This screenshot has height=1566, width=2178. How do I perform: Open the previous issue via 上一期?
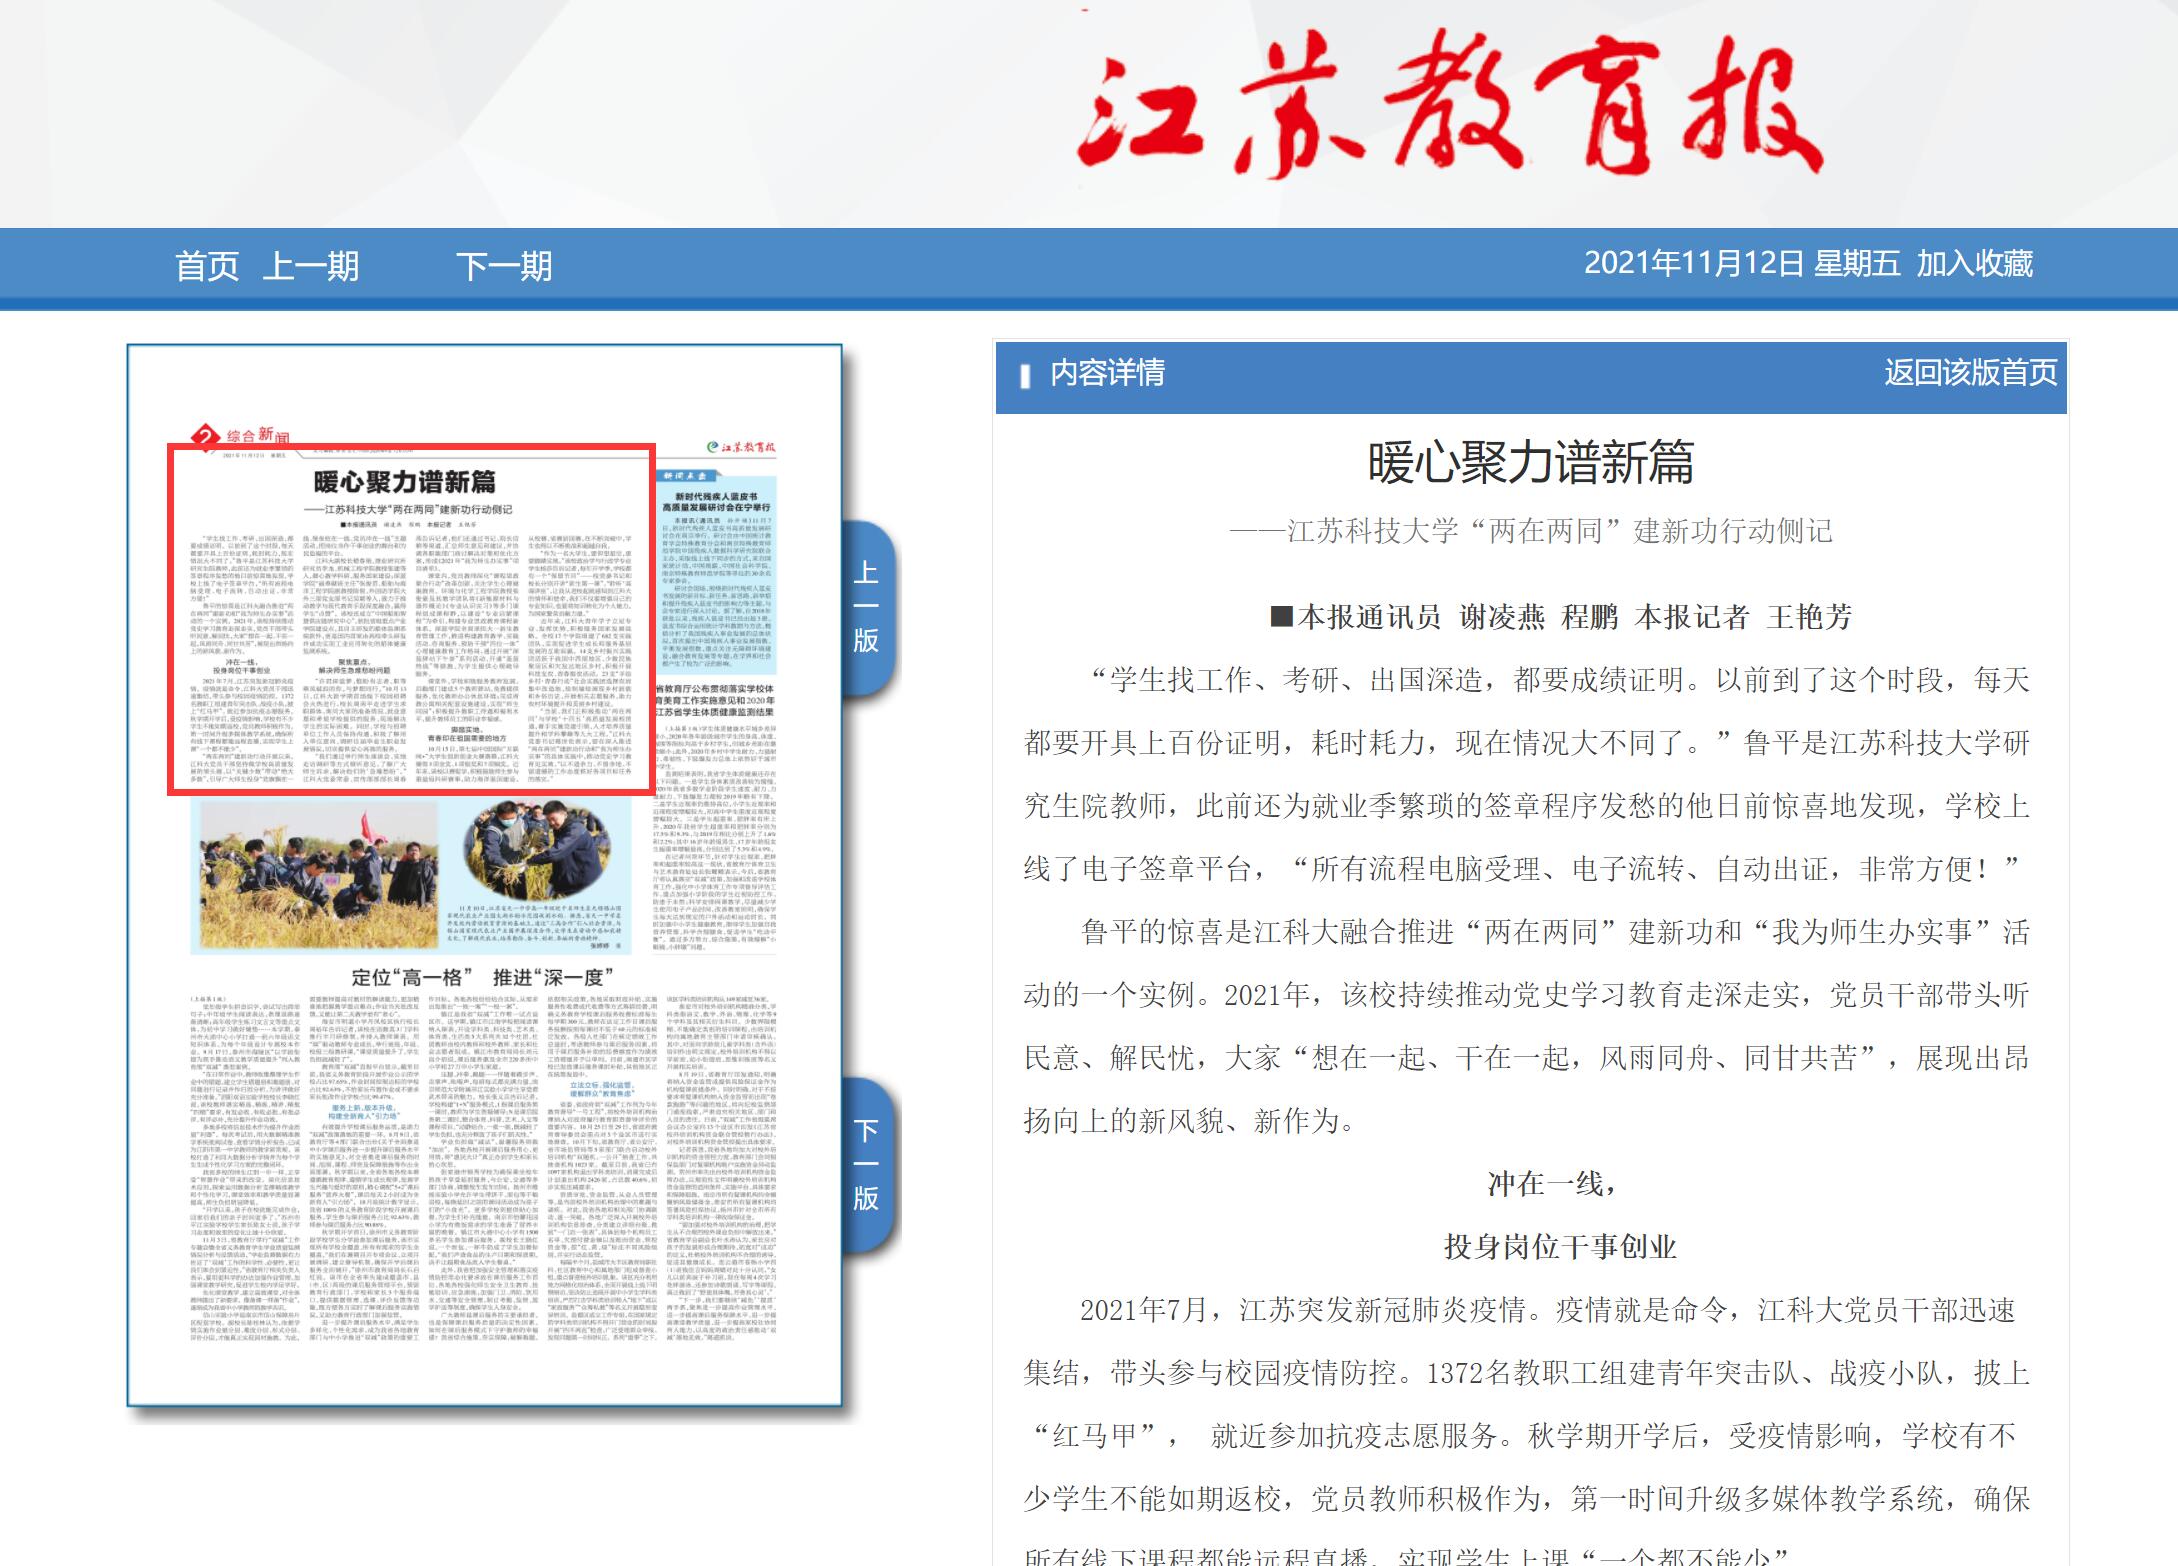coord(311,266)
